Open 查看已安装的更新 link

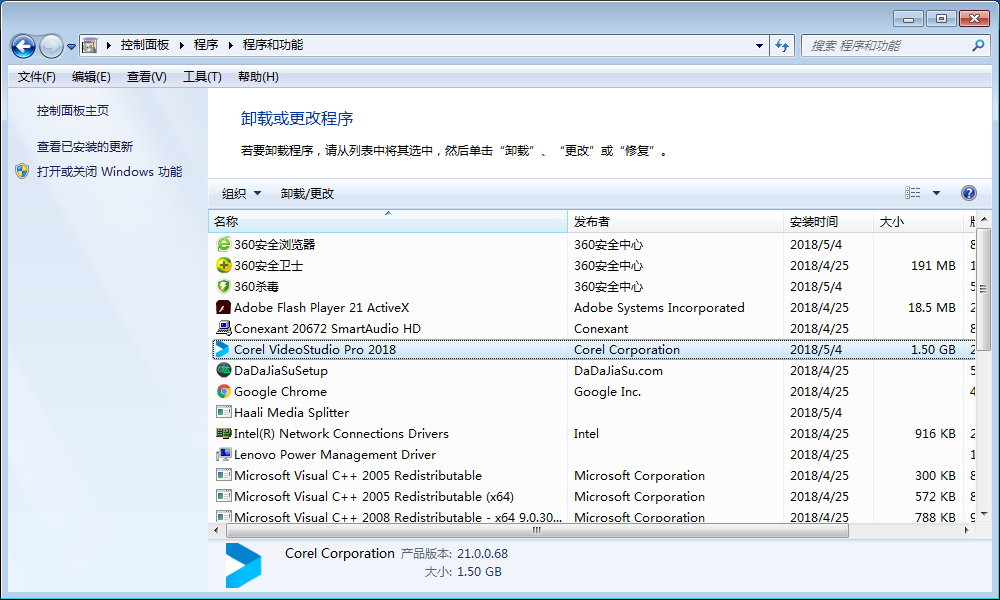pyautogui.click(x=85, y=147)
